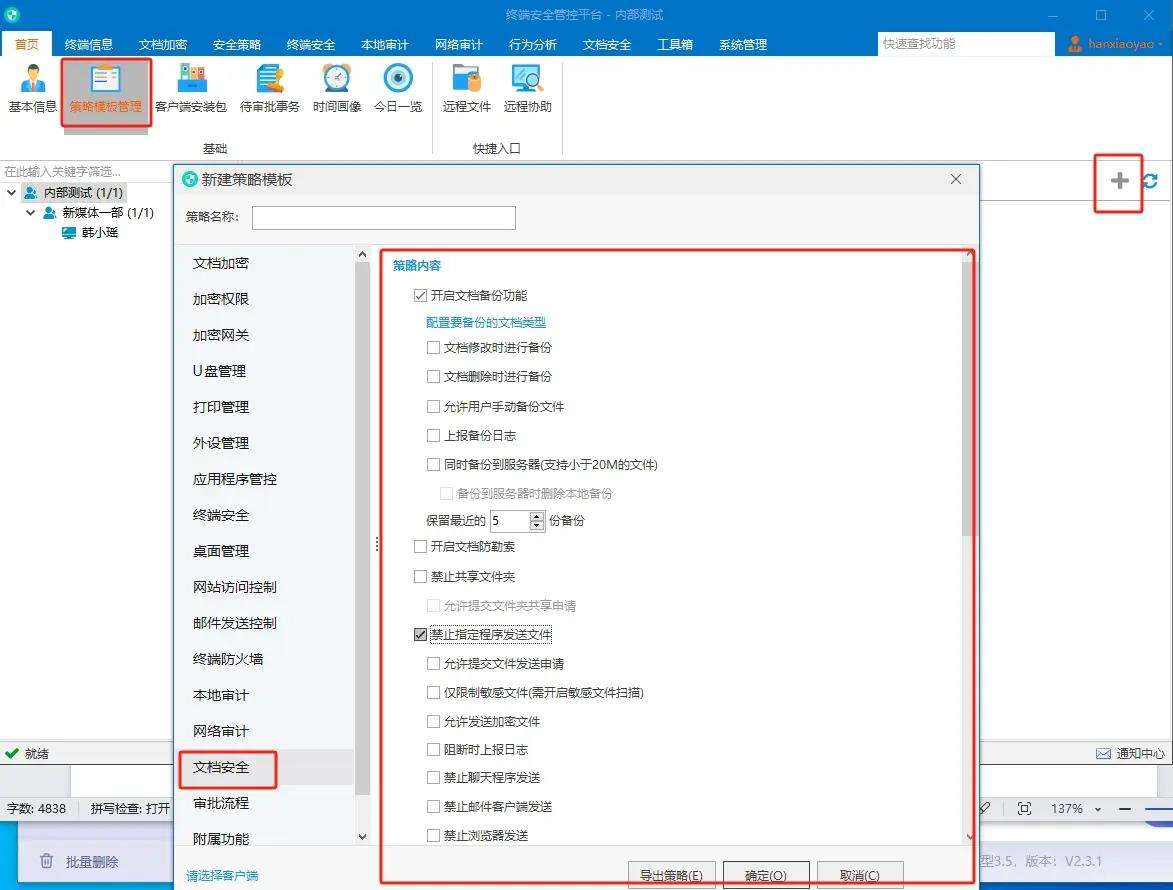Switch to the 首页 tab
Screen dimensions: 1173x890
pos(26,44)
